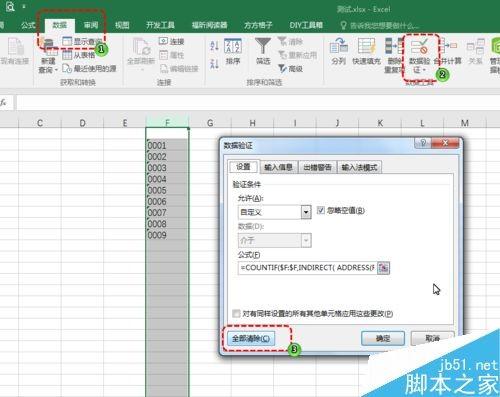Select the cell containing 0009

pos(167,235)
